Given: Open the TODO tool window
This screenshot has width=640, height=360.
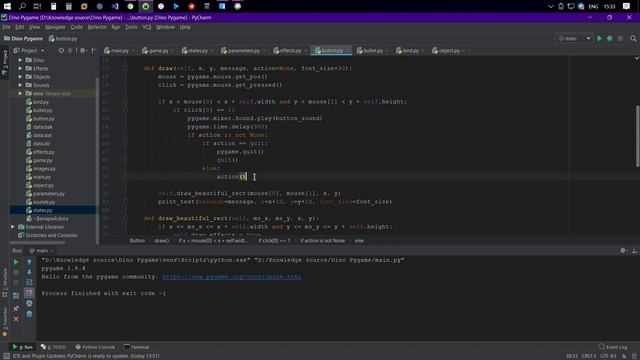Looking at the screenshot, I should 53,347.
